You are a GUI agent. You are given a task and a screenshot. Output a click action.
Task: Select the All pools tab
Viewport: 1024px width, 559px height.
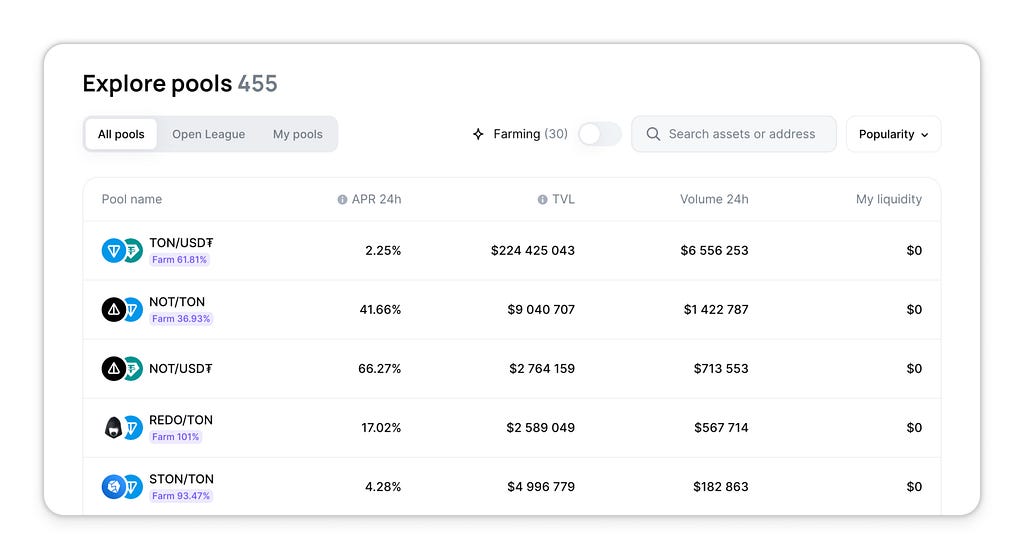pos(121,135)
